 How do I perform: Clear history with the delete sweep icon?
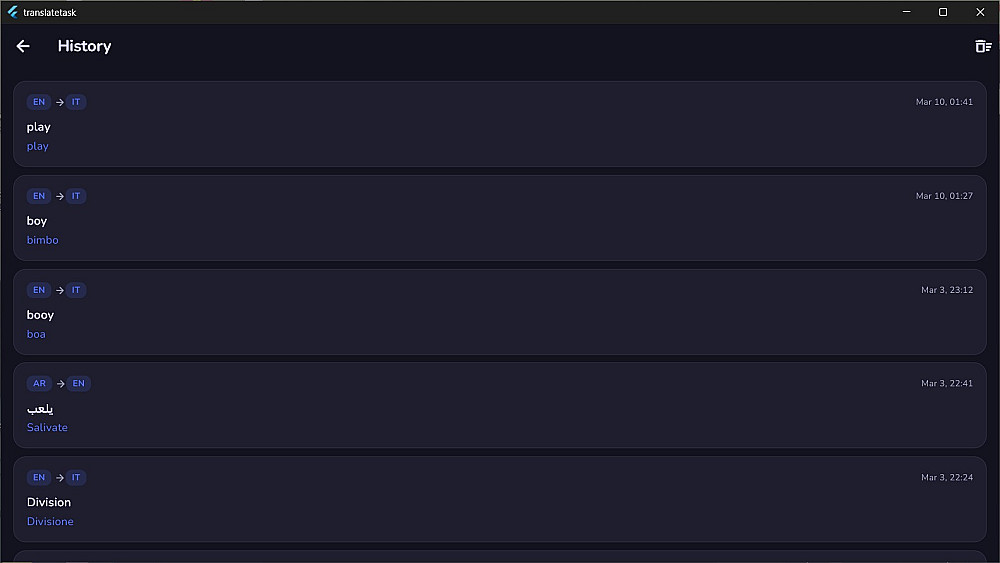pos(983,46)
